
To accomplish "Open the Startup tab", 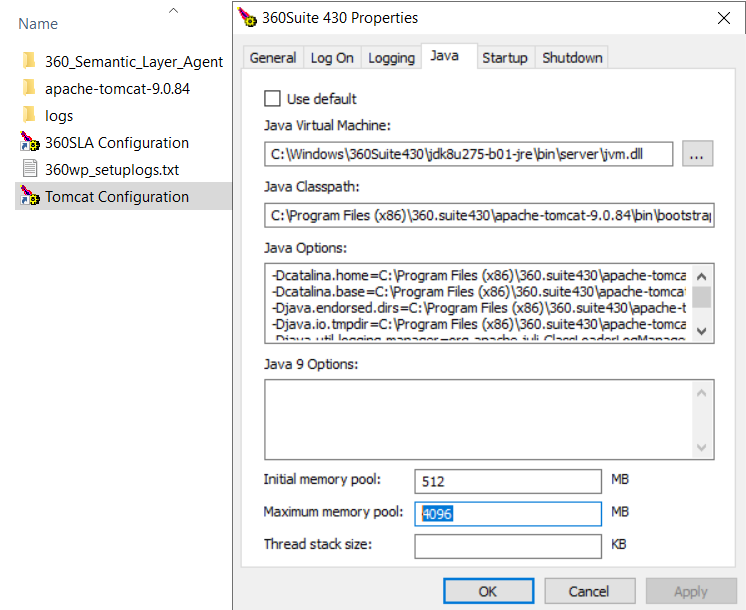I will [505, 58].
